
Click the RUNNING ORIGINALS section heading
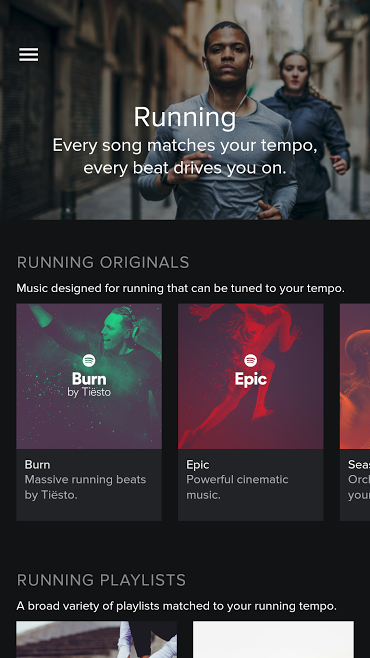tap(103, 263)
